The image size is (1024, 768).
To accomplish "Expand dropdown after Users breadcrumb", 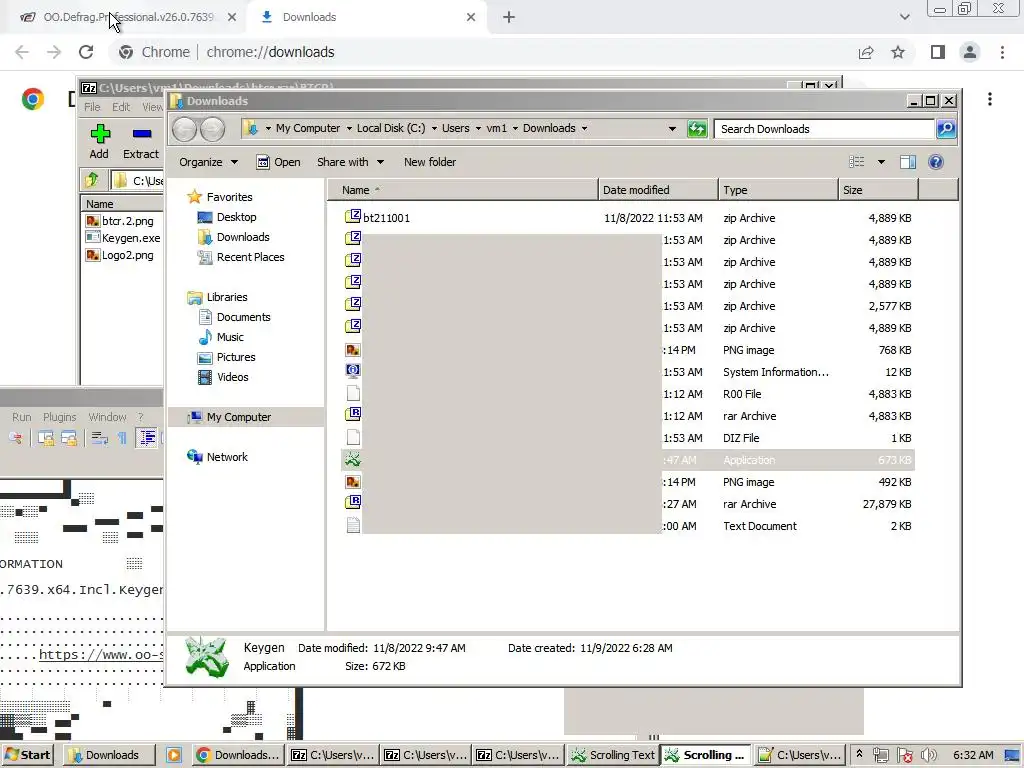I will pos(479,129).
